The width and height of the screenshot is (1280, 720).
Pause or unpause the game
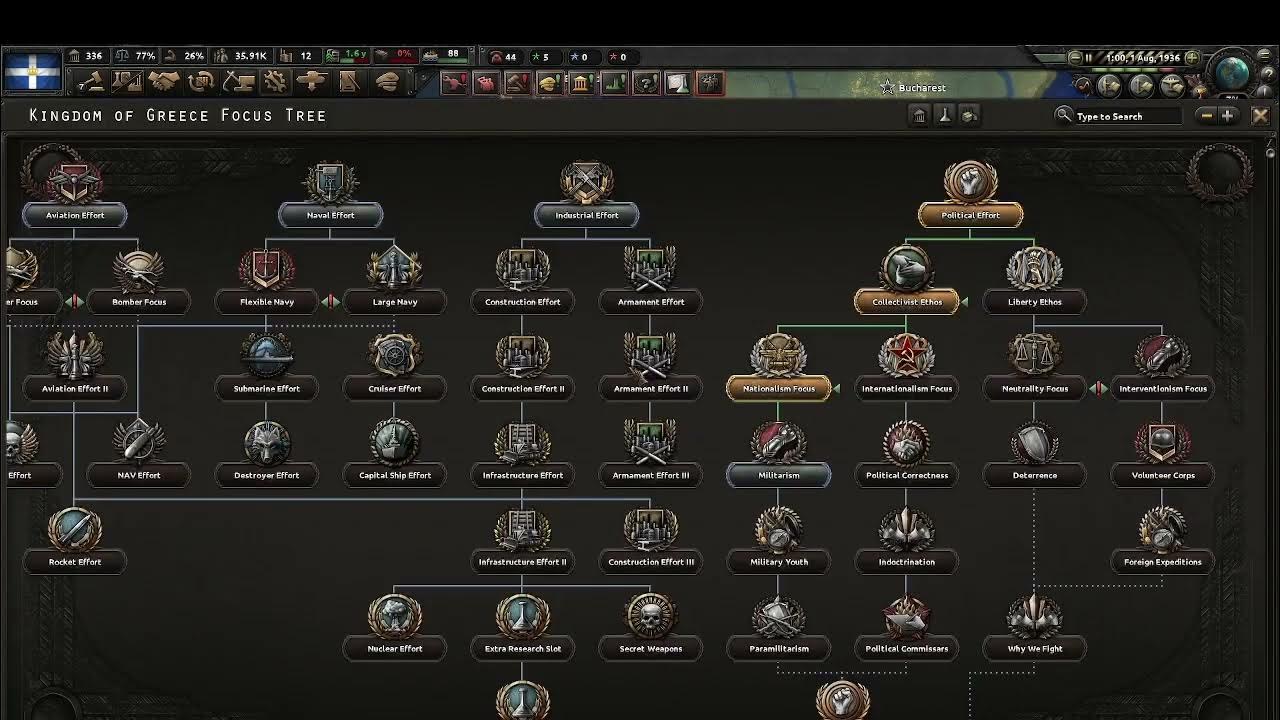click(x=1089, y=58)
